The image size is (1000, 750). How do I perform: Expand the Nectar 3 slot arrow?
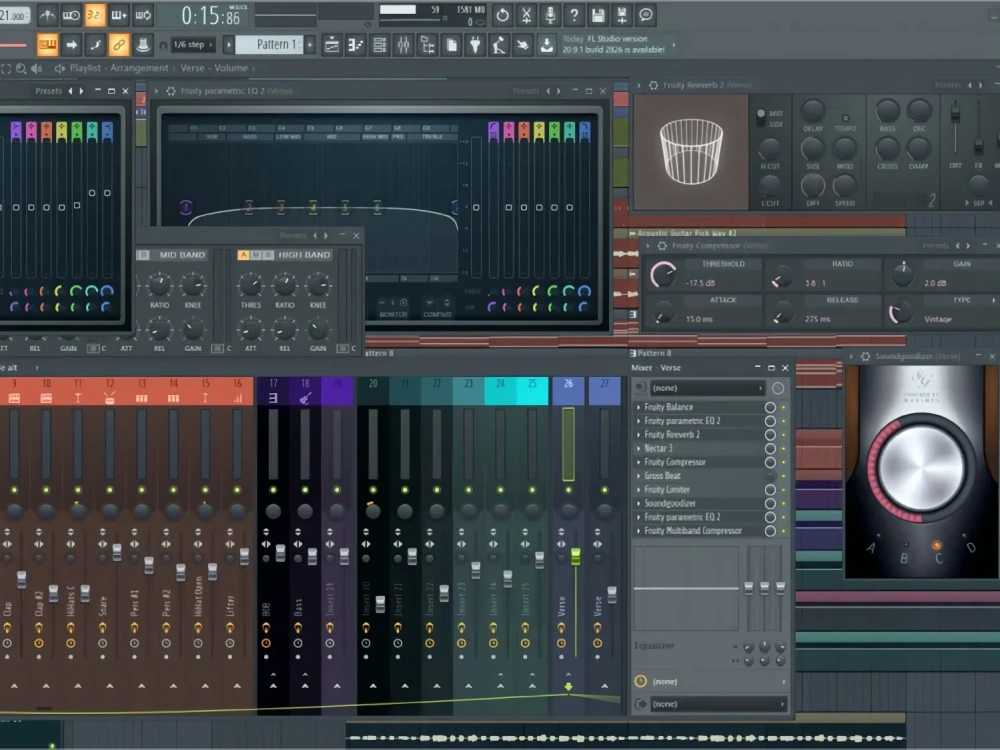coord(638,448)
